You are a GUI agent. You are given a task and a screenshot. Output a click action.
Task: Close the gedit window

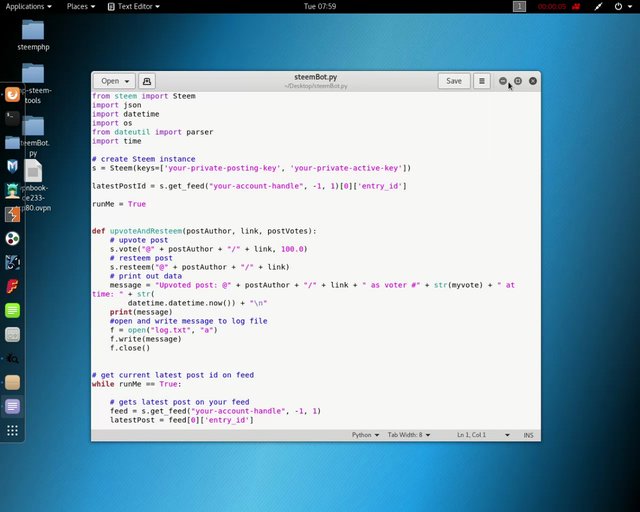tap(533, 81)
